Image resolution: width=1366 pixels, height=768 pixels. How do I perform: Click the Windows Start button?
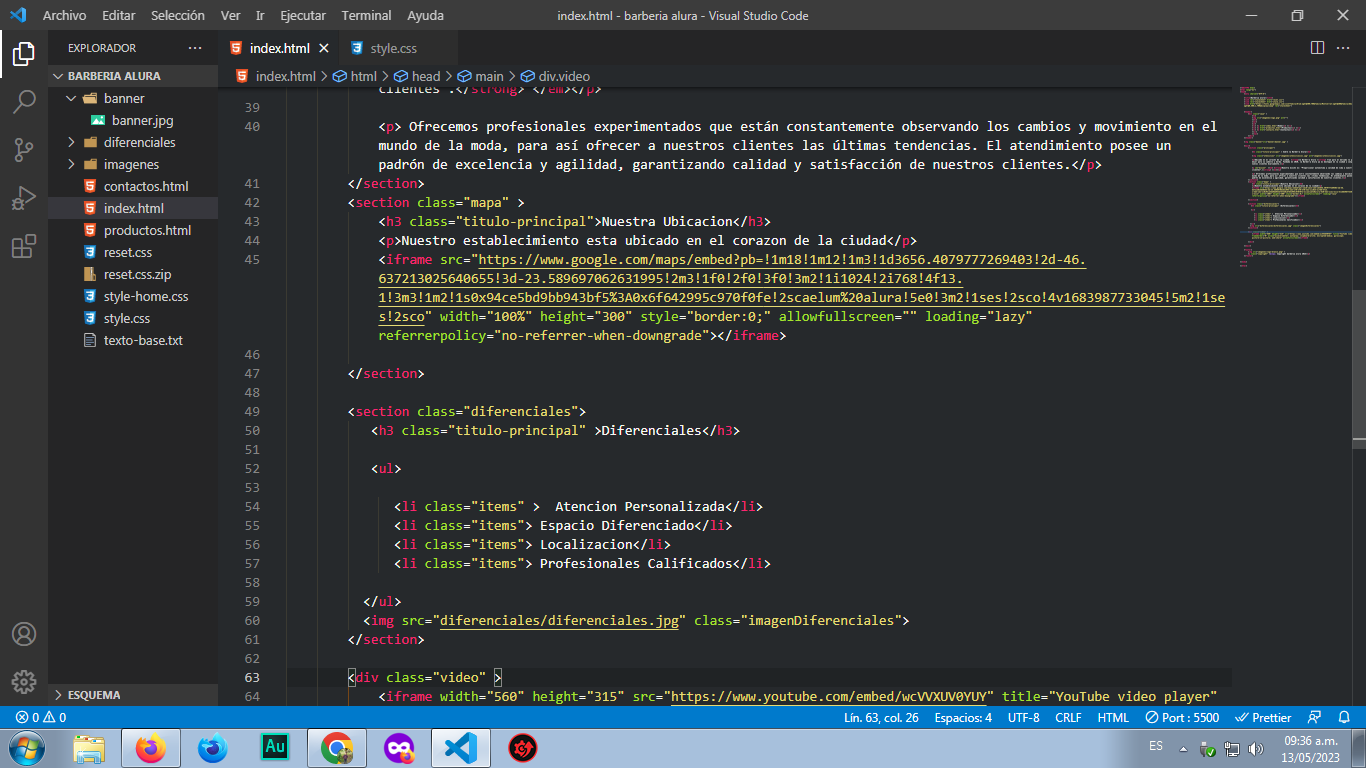click(26, 748)
